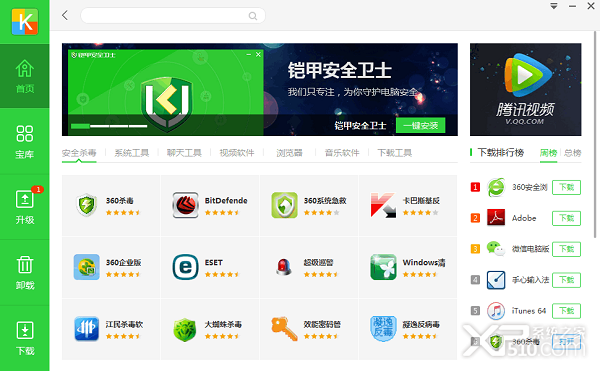Open the 宝库 software library
Screen dimensions: 600x371
coord(24,142)
